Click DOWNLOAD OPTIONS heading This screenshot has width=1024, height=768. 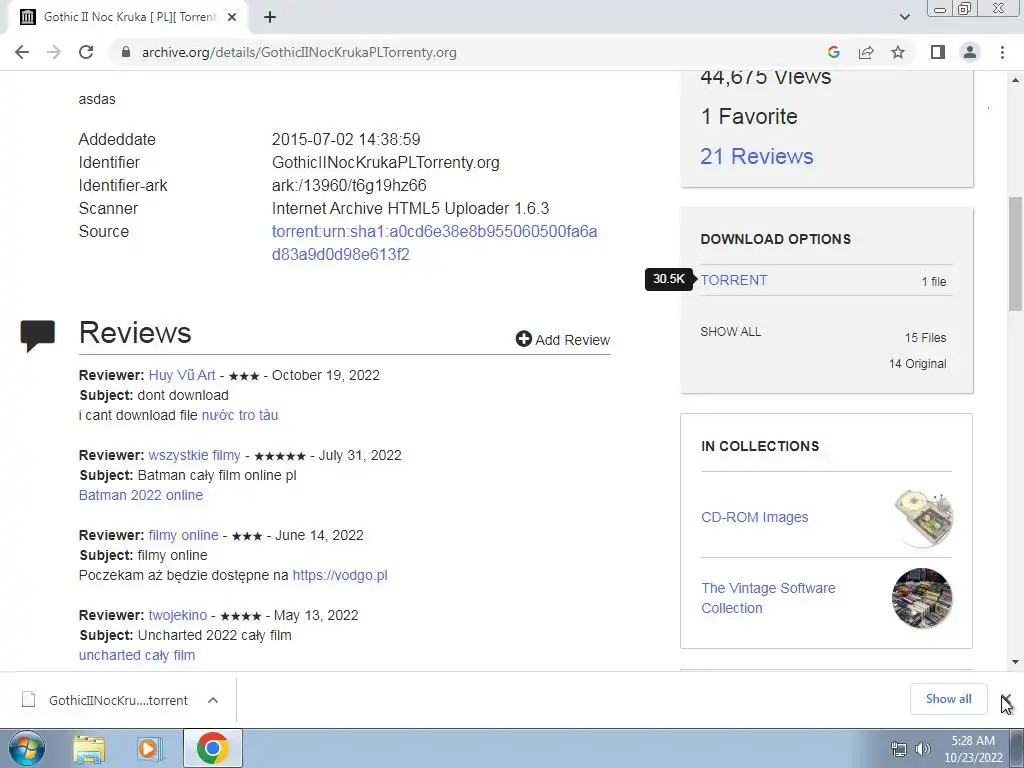tap(776, 239)
